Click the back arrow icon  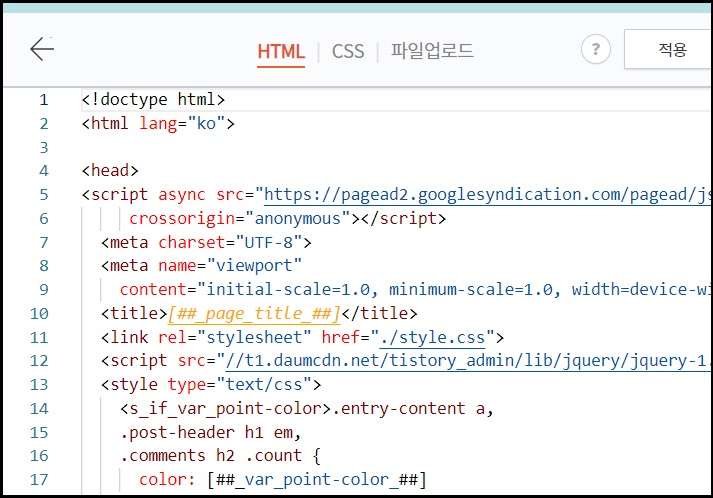[42, 49]
